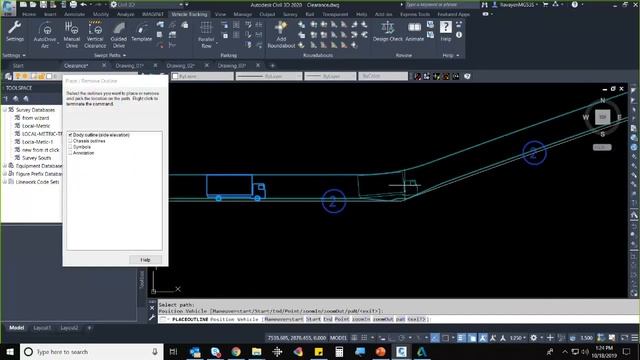
Task: Click Windows taskbar search box
Action: (x=92, y=351)
